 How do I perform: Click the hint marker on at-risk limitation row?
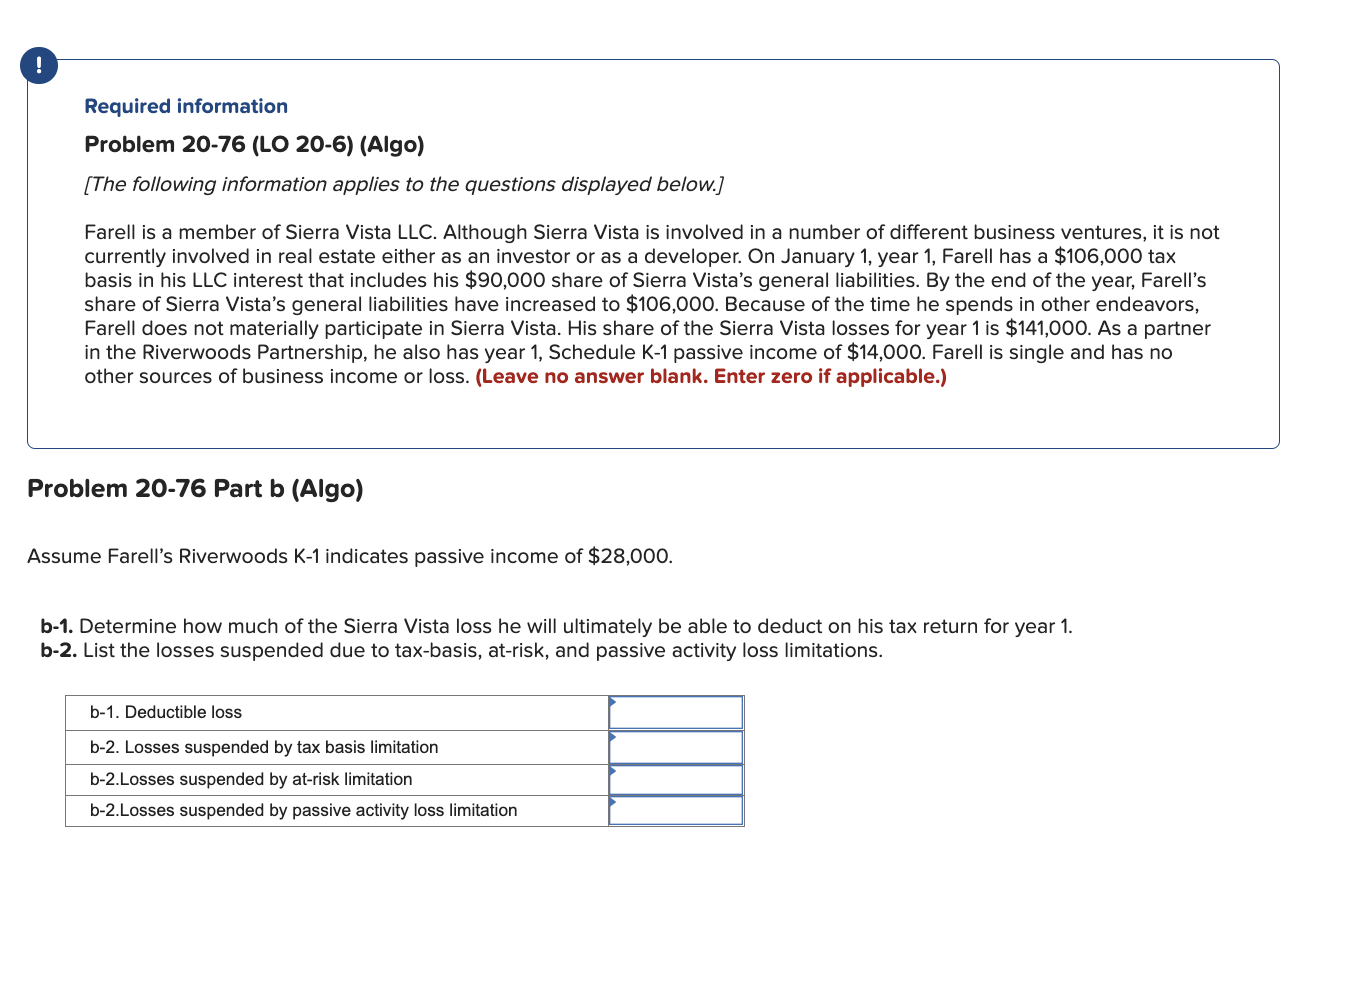click(x=611, y=771)
